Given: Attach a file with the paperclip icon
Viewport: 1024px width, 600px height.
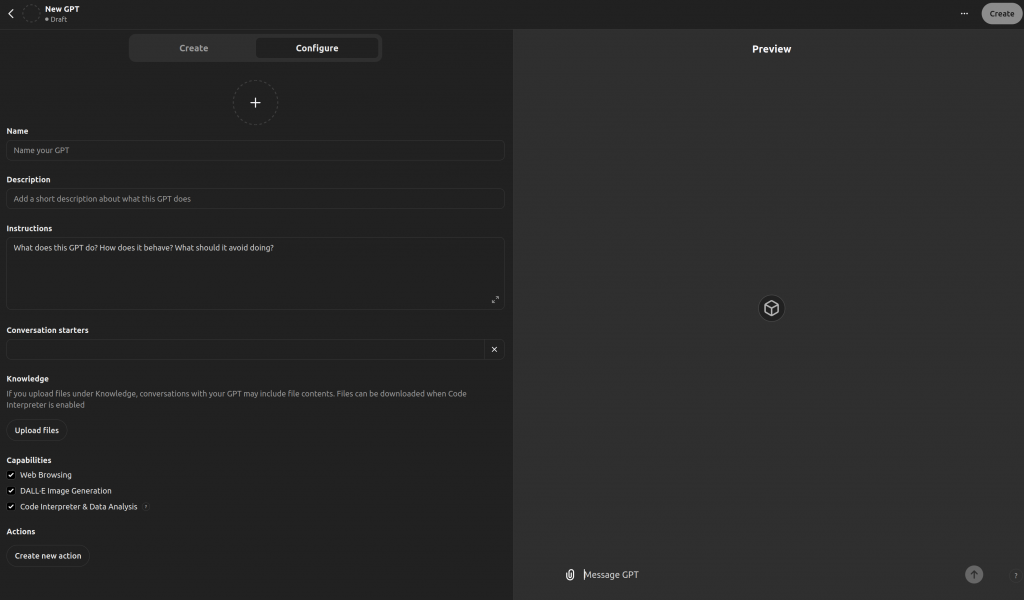Looking at the screenshot, I should click(x=569, y=575).
